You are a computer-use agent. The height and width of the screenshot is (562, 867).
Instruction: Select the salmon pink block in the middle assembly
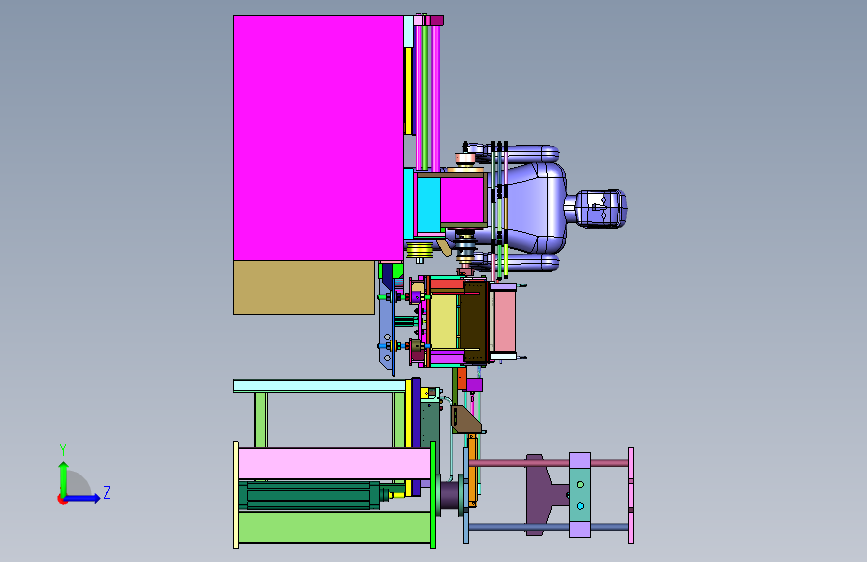coord(504,321)
